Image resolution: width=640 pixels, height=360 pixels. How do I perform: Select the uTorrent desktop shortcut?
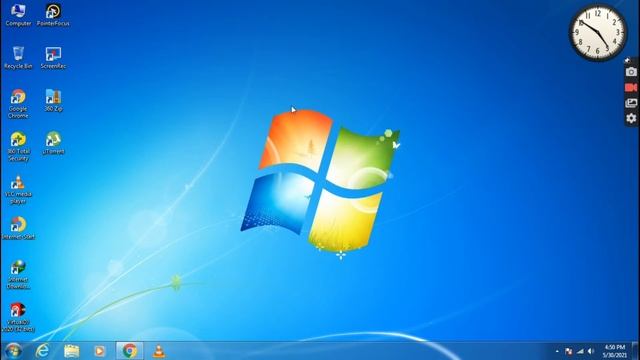pyautogui.click(x=53, y=143)
